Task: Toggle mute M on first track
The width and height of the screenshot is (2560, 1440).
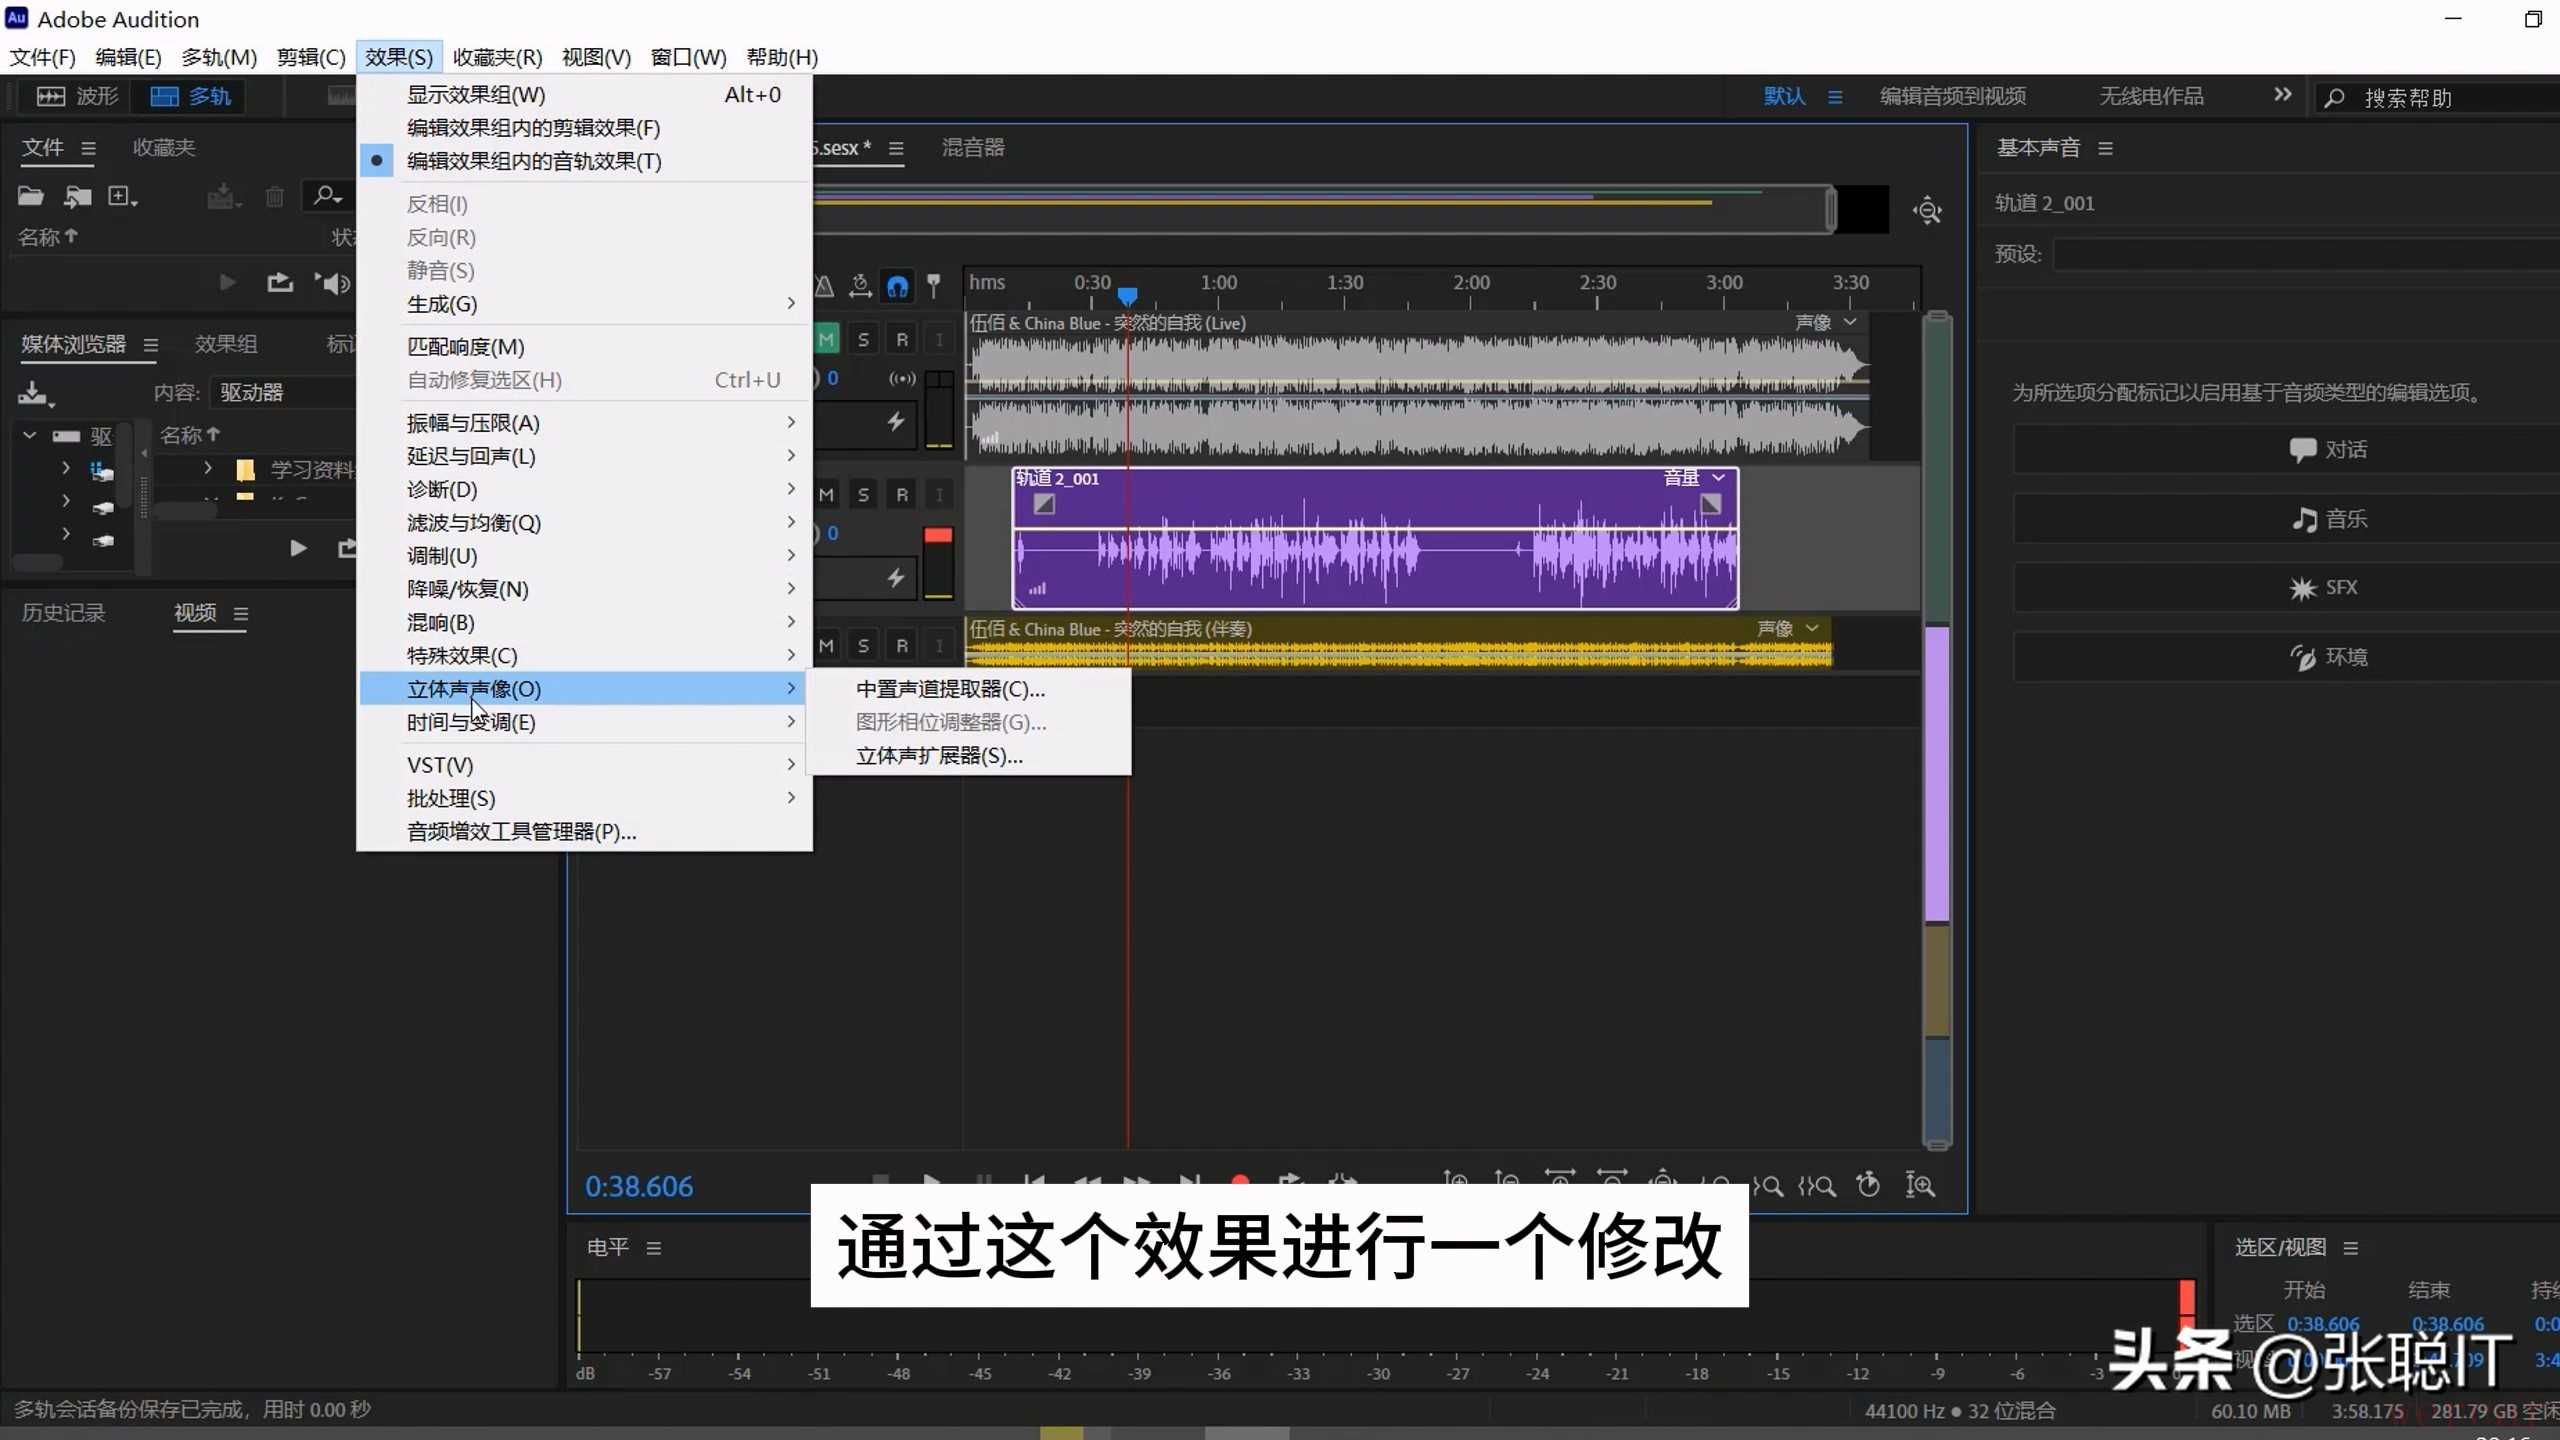Action: [826, 340]
